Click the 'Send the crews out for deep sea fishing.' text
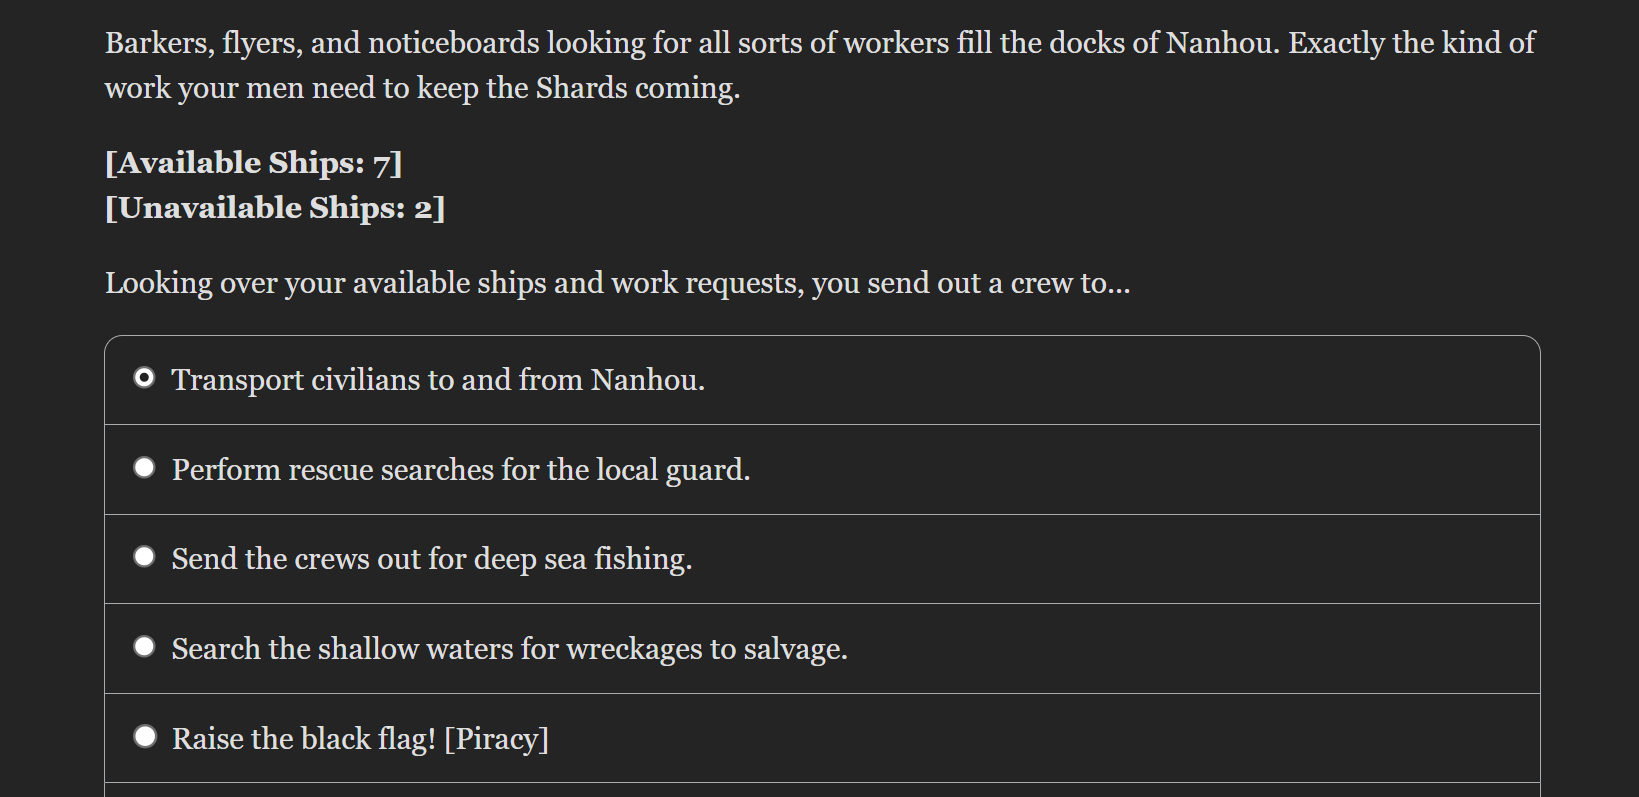 tap(432, 559)
